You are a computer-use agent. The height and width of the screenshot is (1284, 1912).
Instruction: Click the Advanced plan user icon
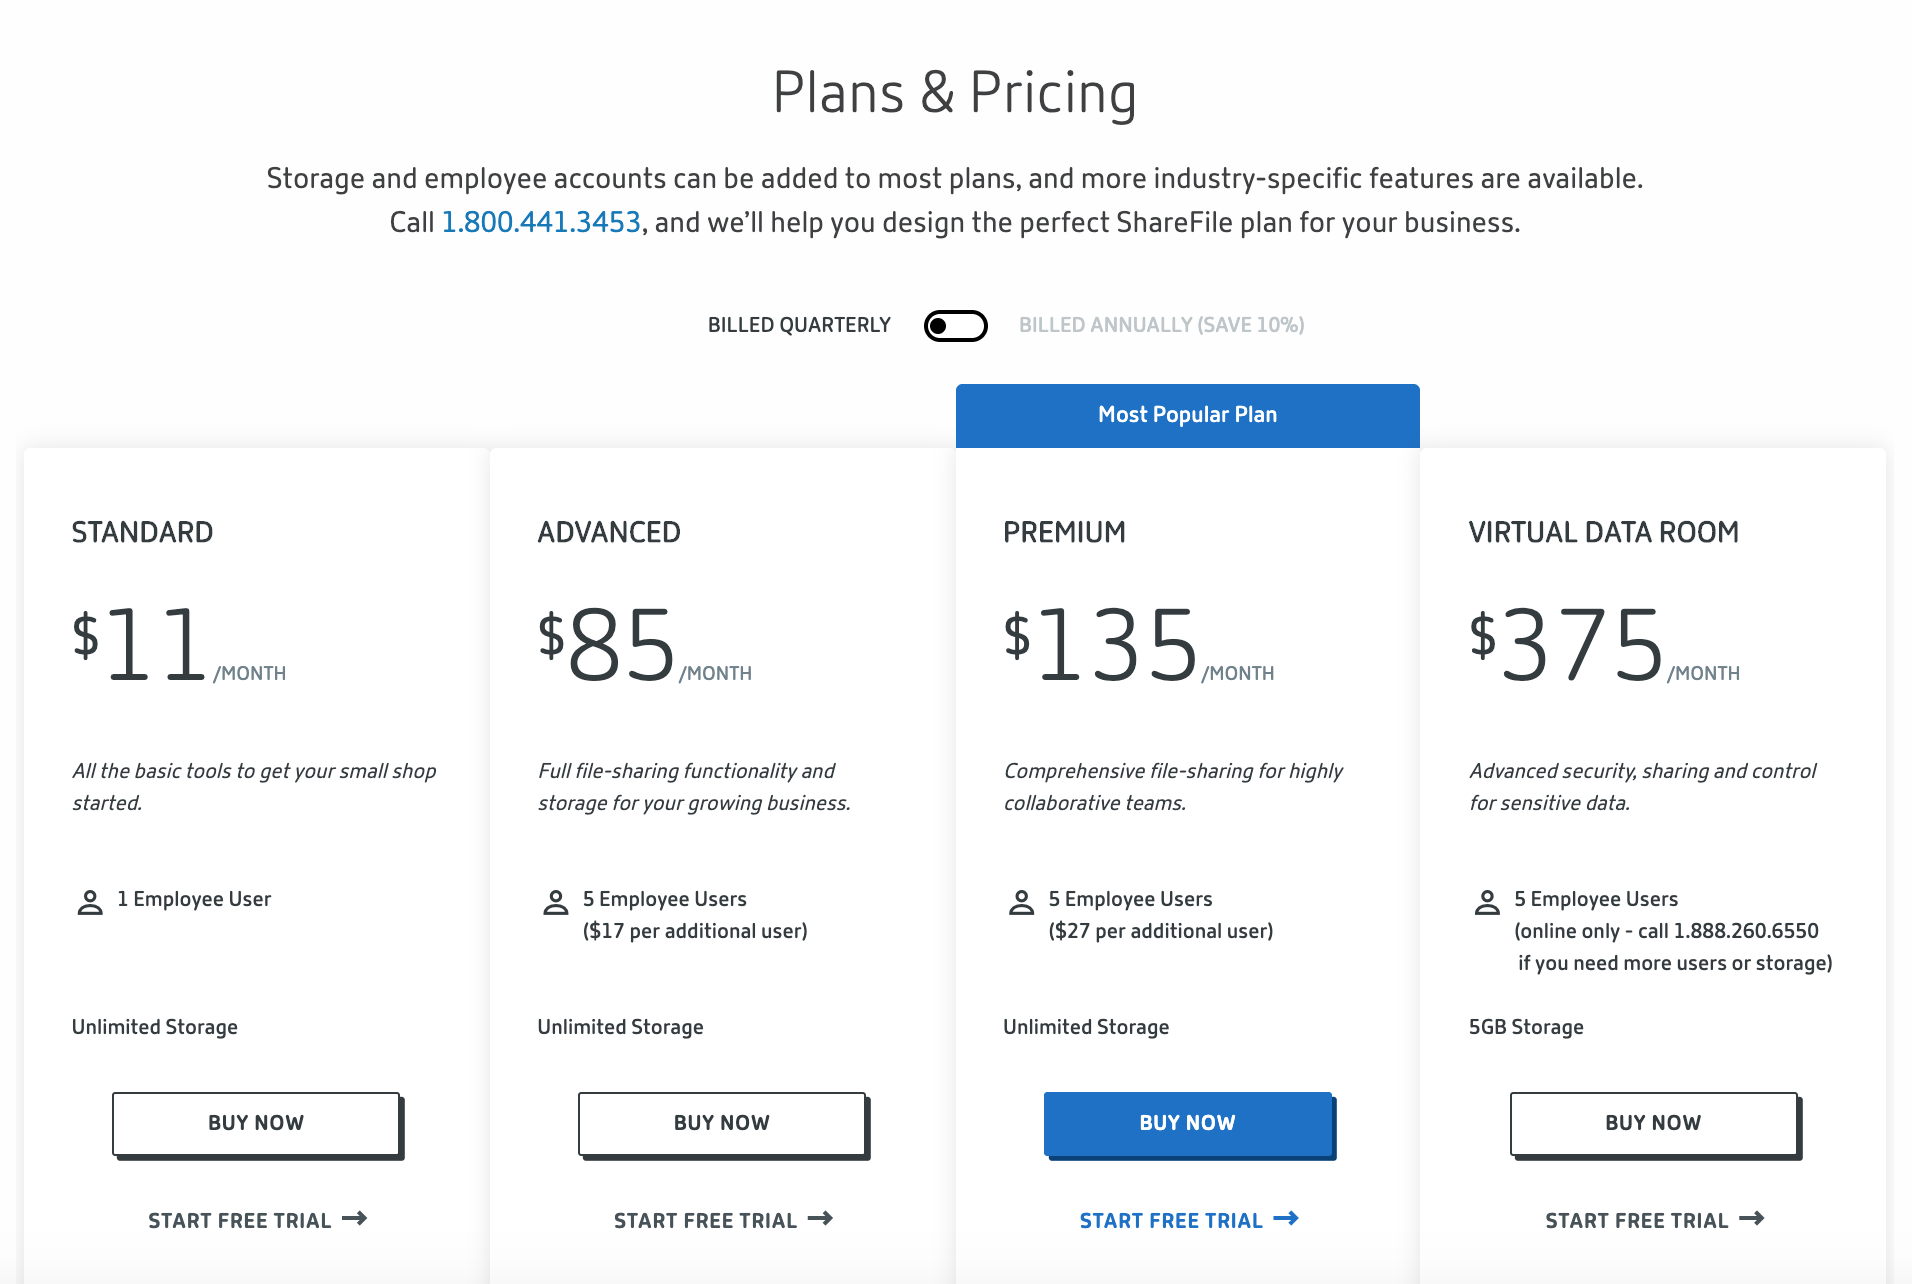click(556, 902)
